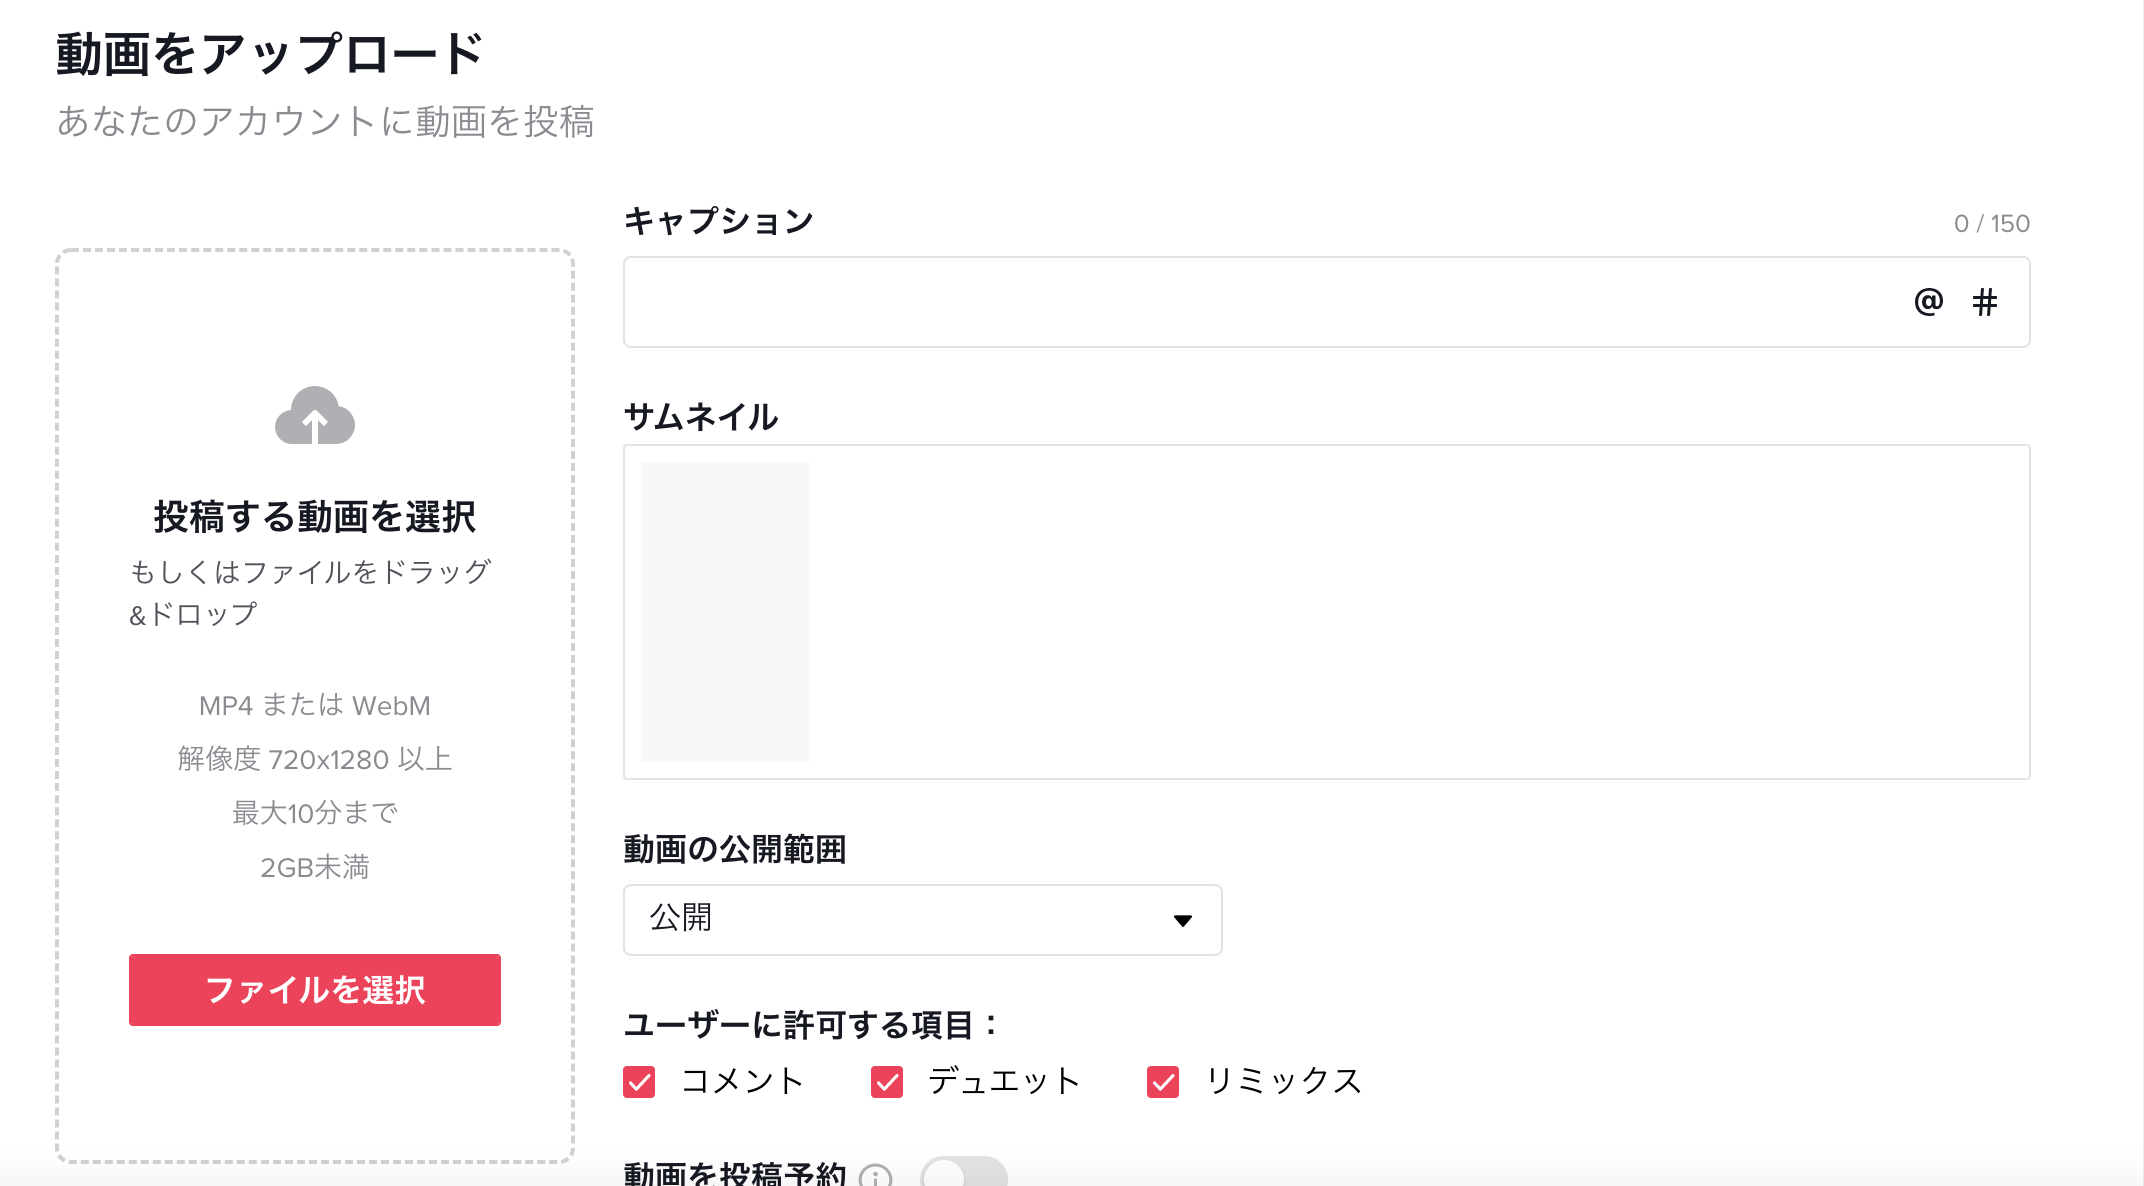This screenshot has height=1186, width=2144.
Task: Click into the キャプション input field
Action: click(1260, 302)
